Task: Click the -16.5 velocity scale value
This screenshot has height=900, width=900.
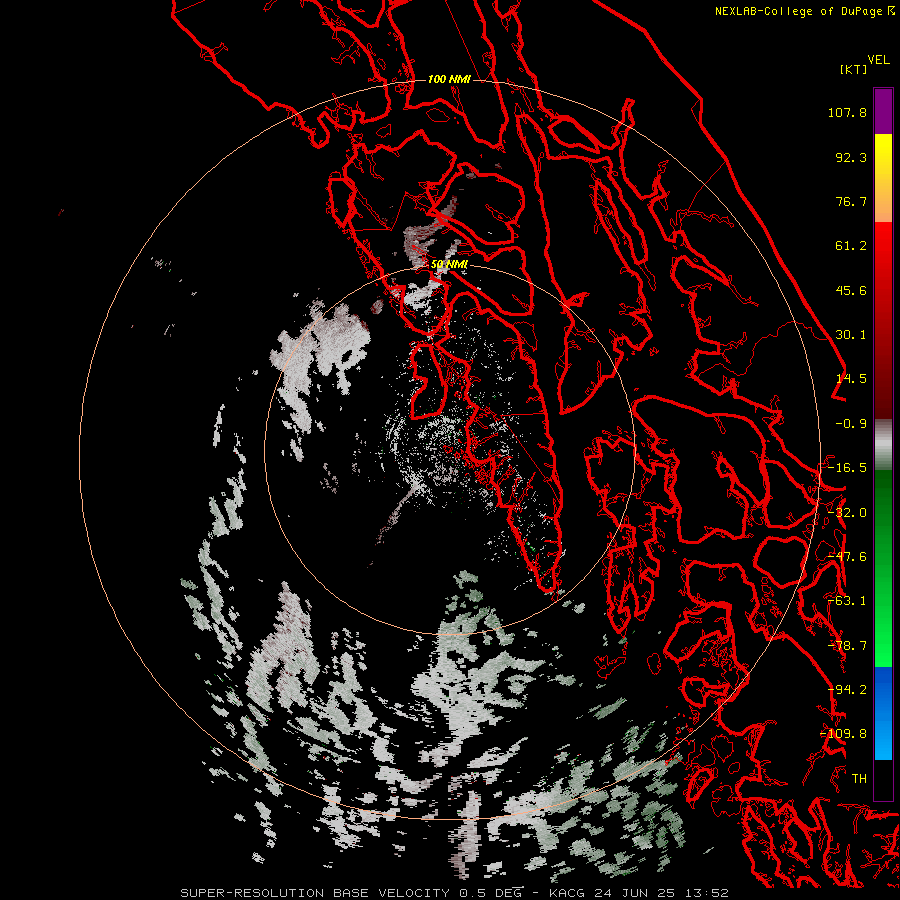Action: (x=847, y=468)
